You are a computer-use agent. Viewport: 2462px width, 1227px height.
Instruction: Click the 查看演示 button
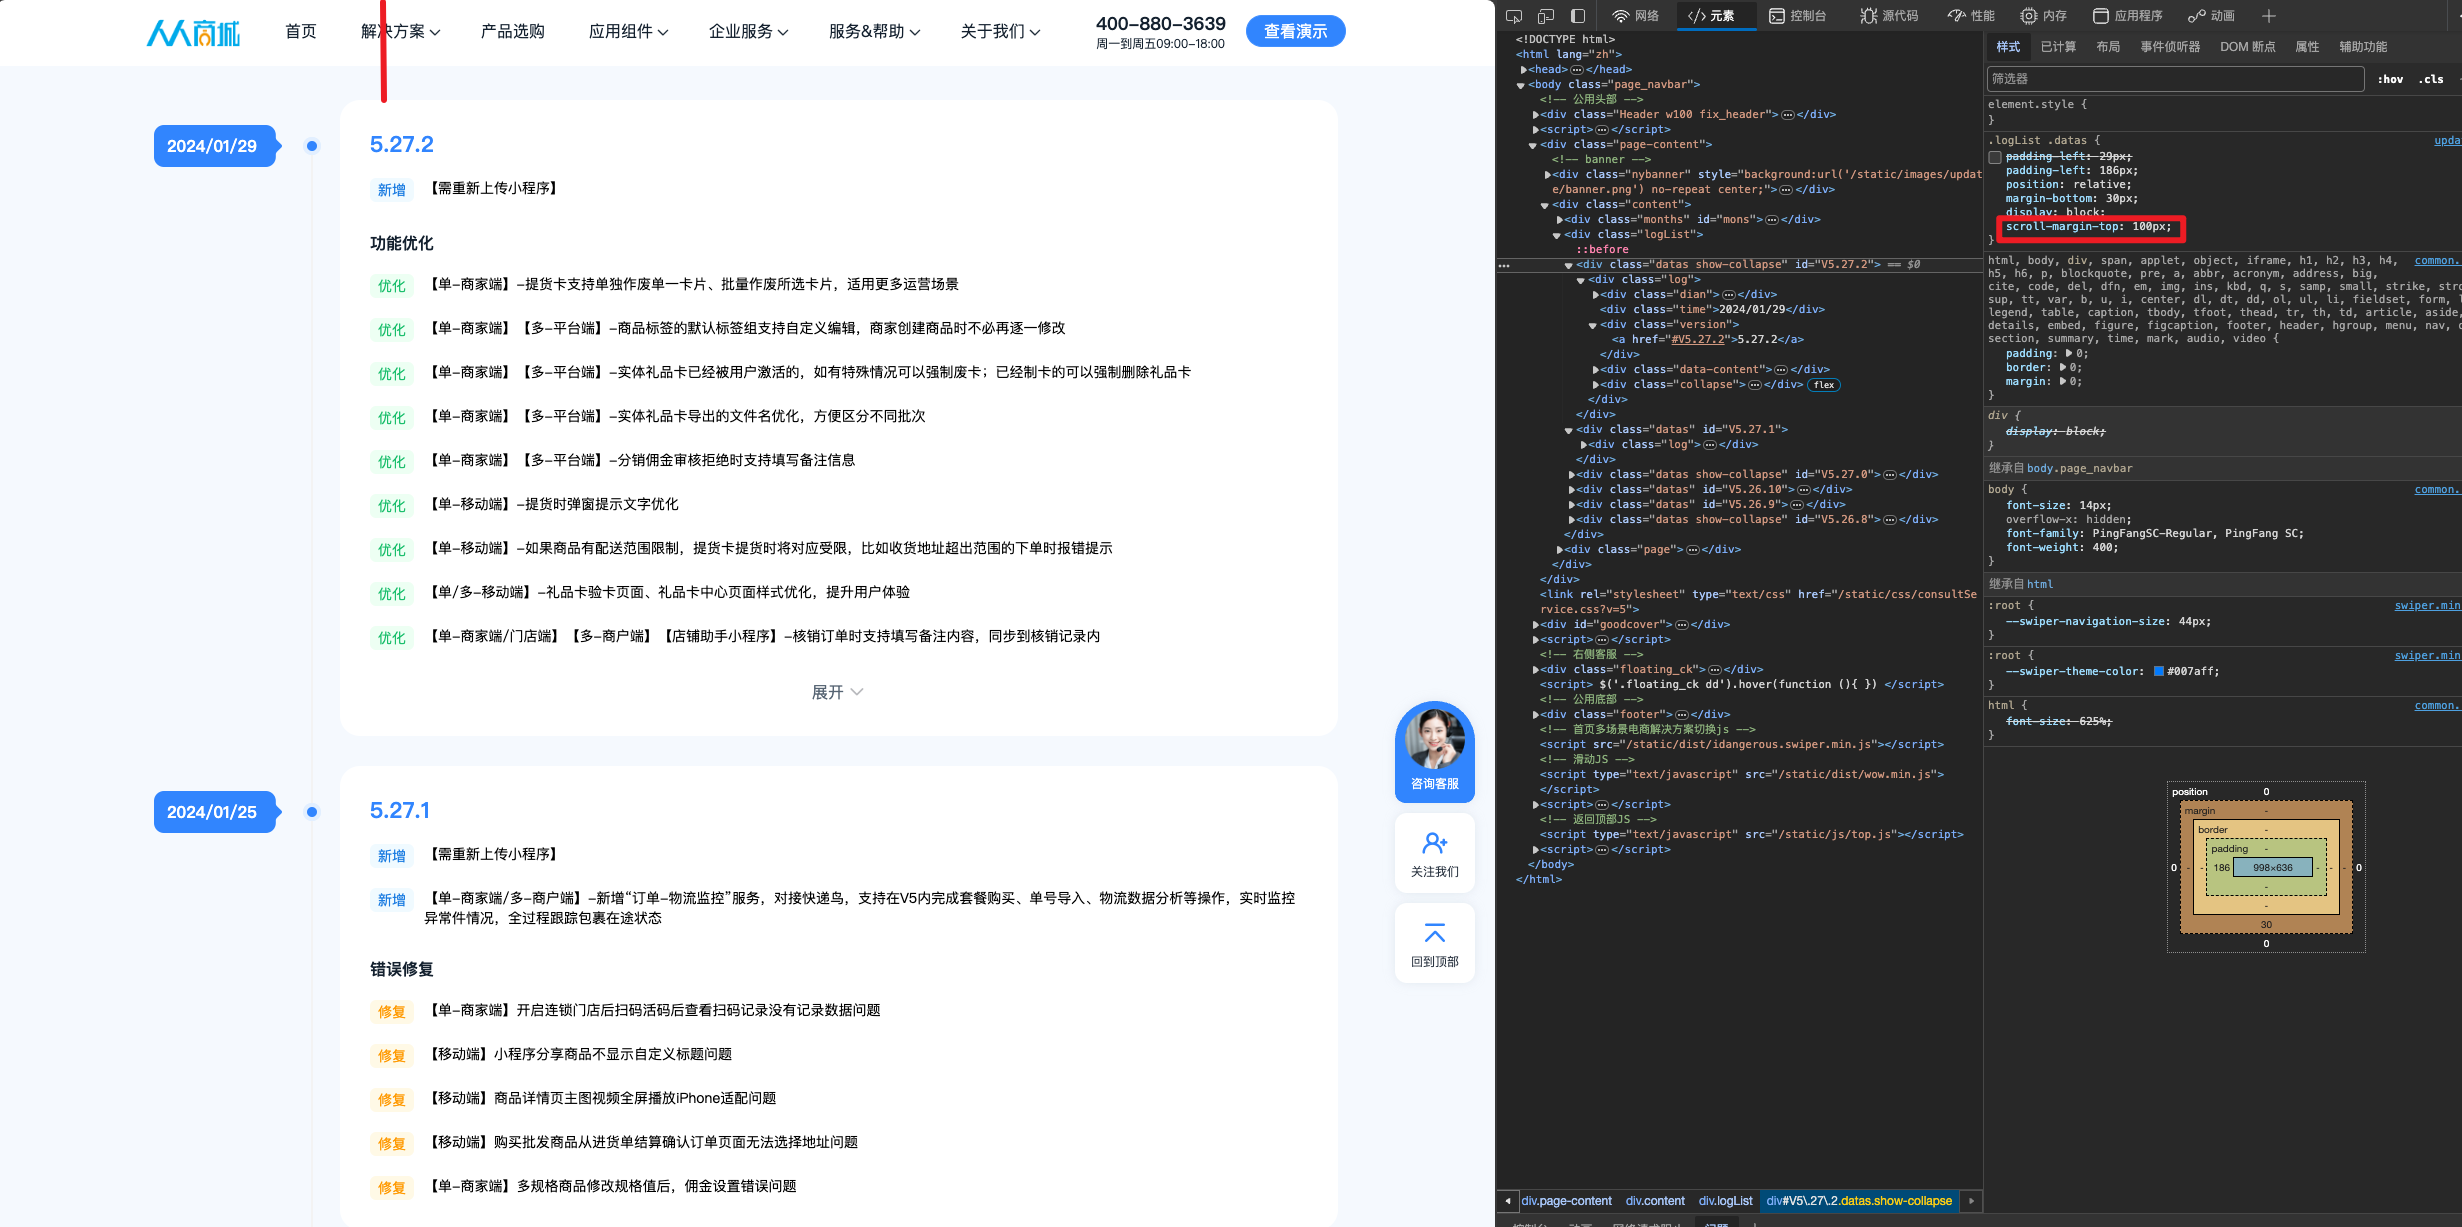(1296, 32)
